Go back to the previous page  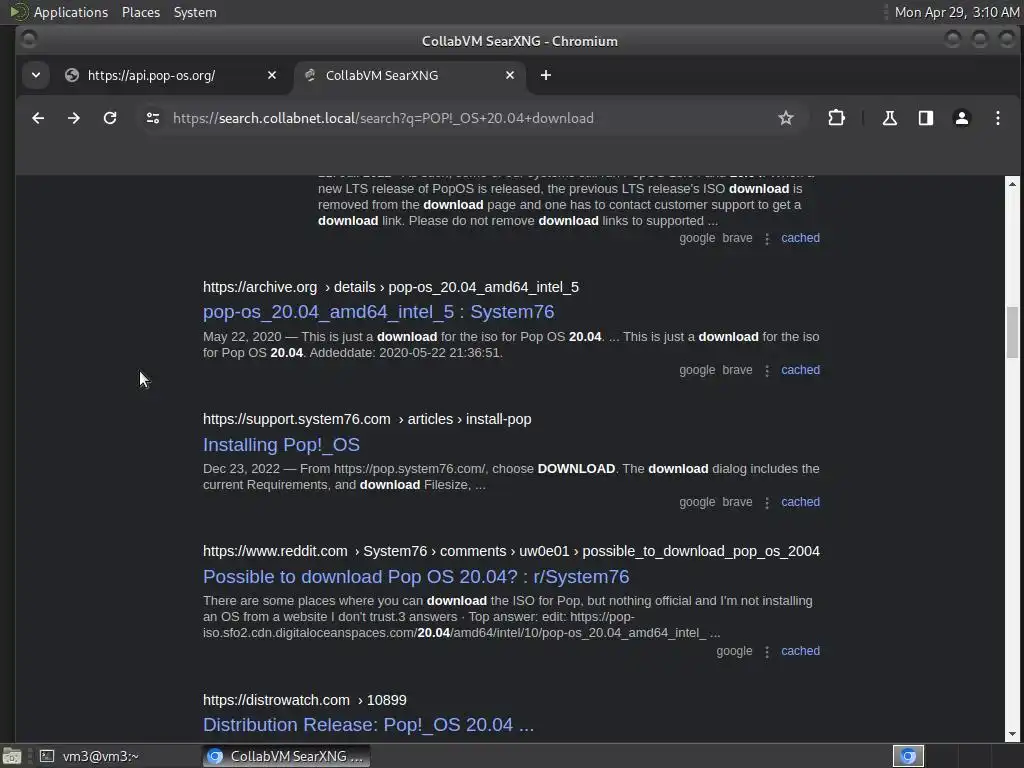tap(38, 118)
